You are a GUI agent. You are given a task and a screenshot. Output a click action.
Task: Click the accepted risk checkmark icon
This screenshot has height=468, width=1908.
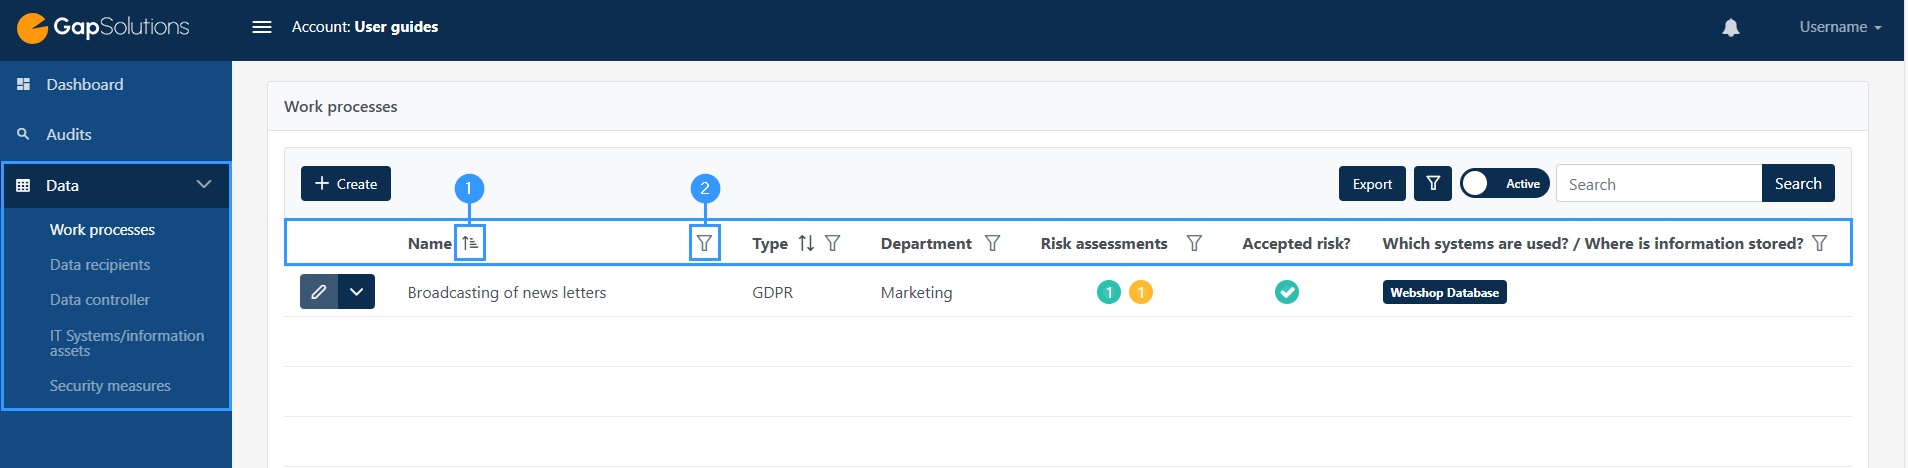(x=1287, y=292)
